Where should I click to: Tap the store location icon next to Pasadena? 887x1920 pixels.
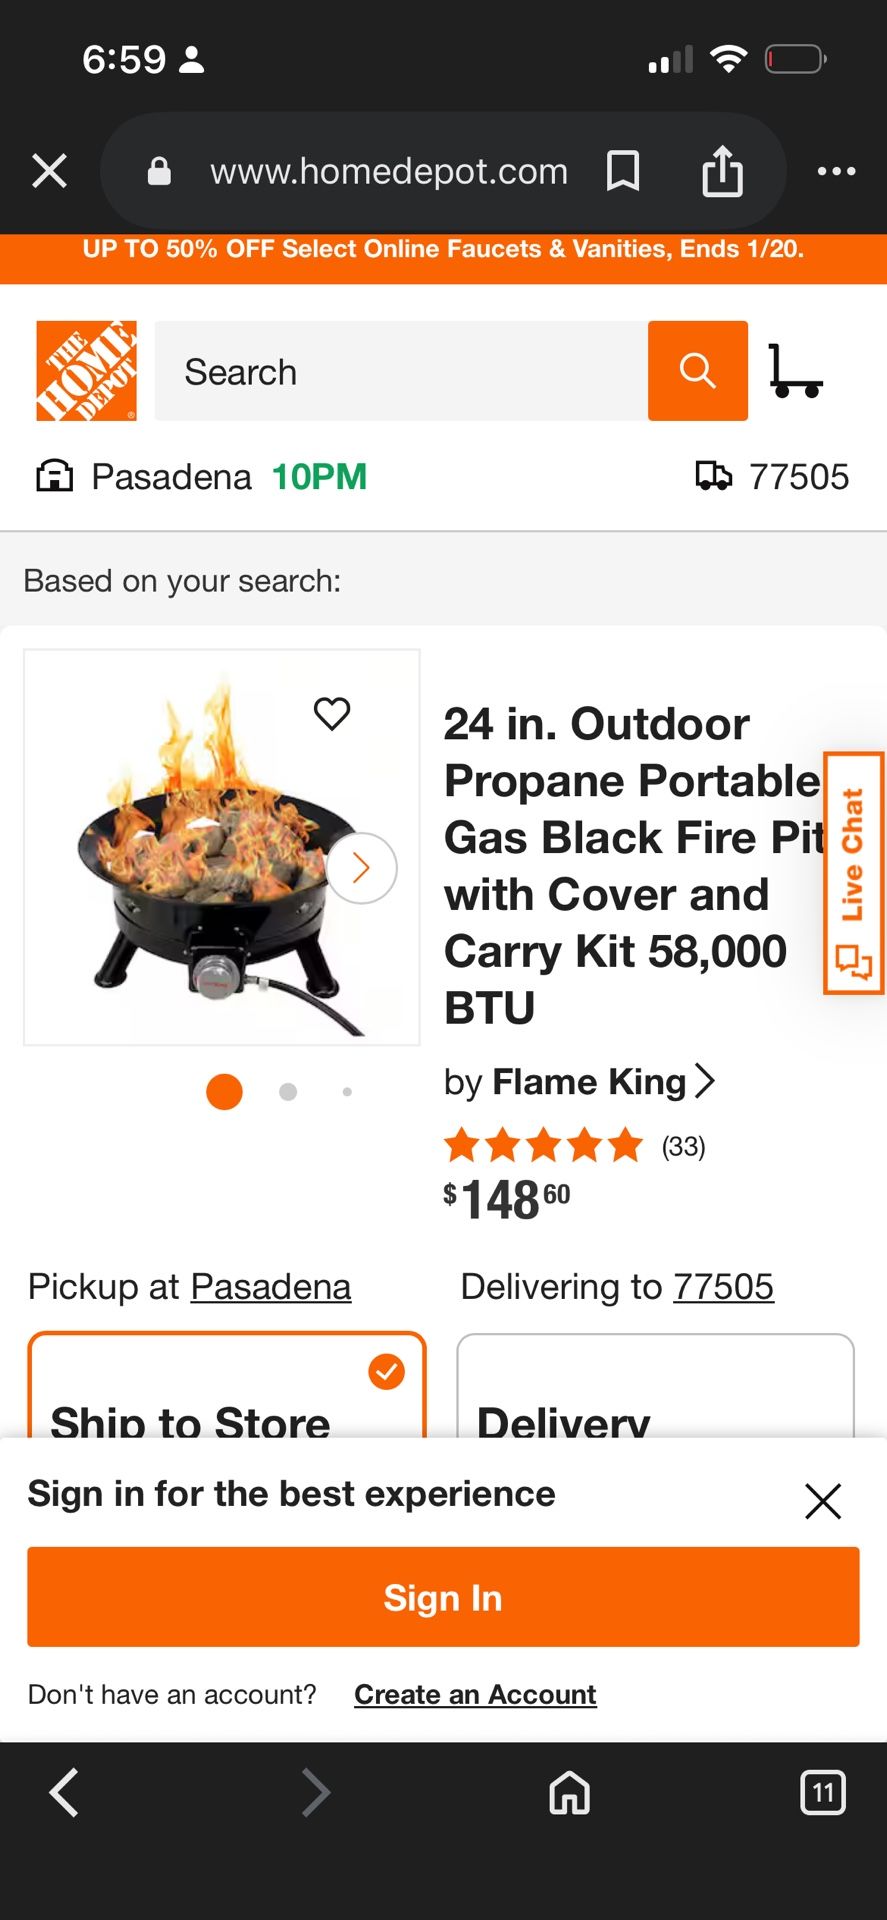click(x=56, y=476)
